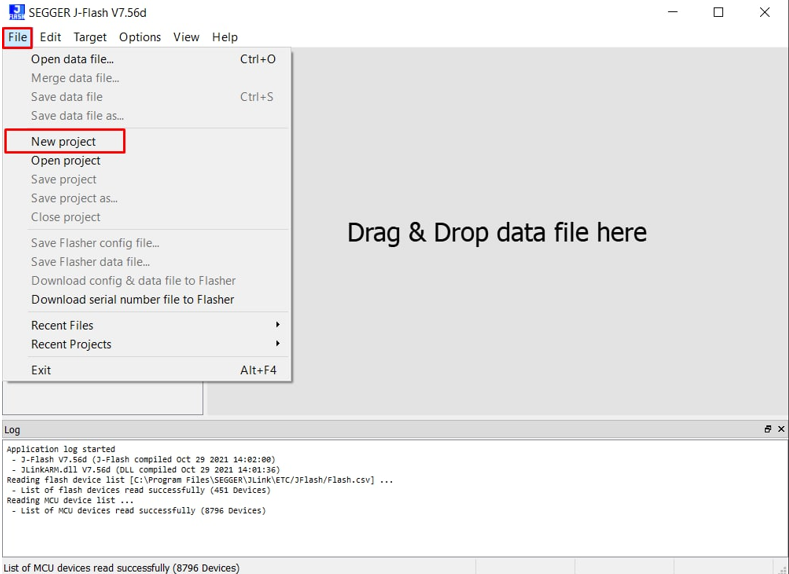Select Open project menu entry

pyautogui.click(x=147, y=160)
